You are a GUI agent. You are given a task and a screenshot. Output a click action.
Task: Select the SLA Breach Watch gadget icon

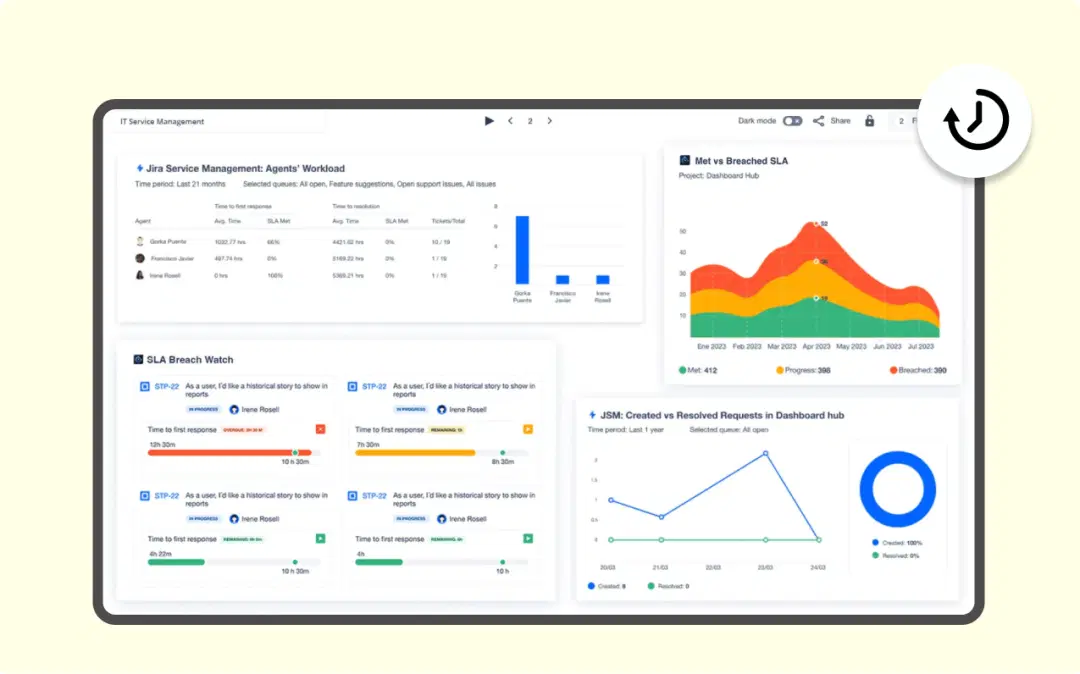pyautogui.click(x=137, y=359)
